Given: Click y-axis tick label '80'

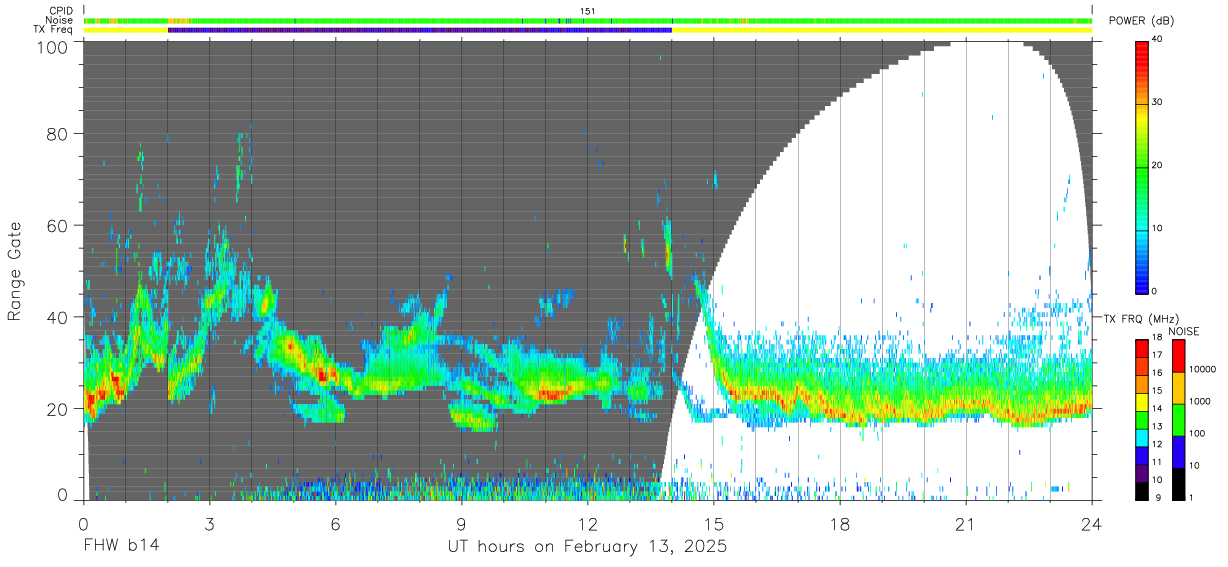Looking at the screenshot, I should click(59, 133).
